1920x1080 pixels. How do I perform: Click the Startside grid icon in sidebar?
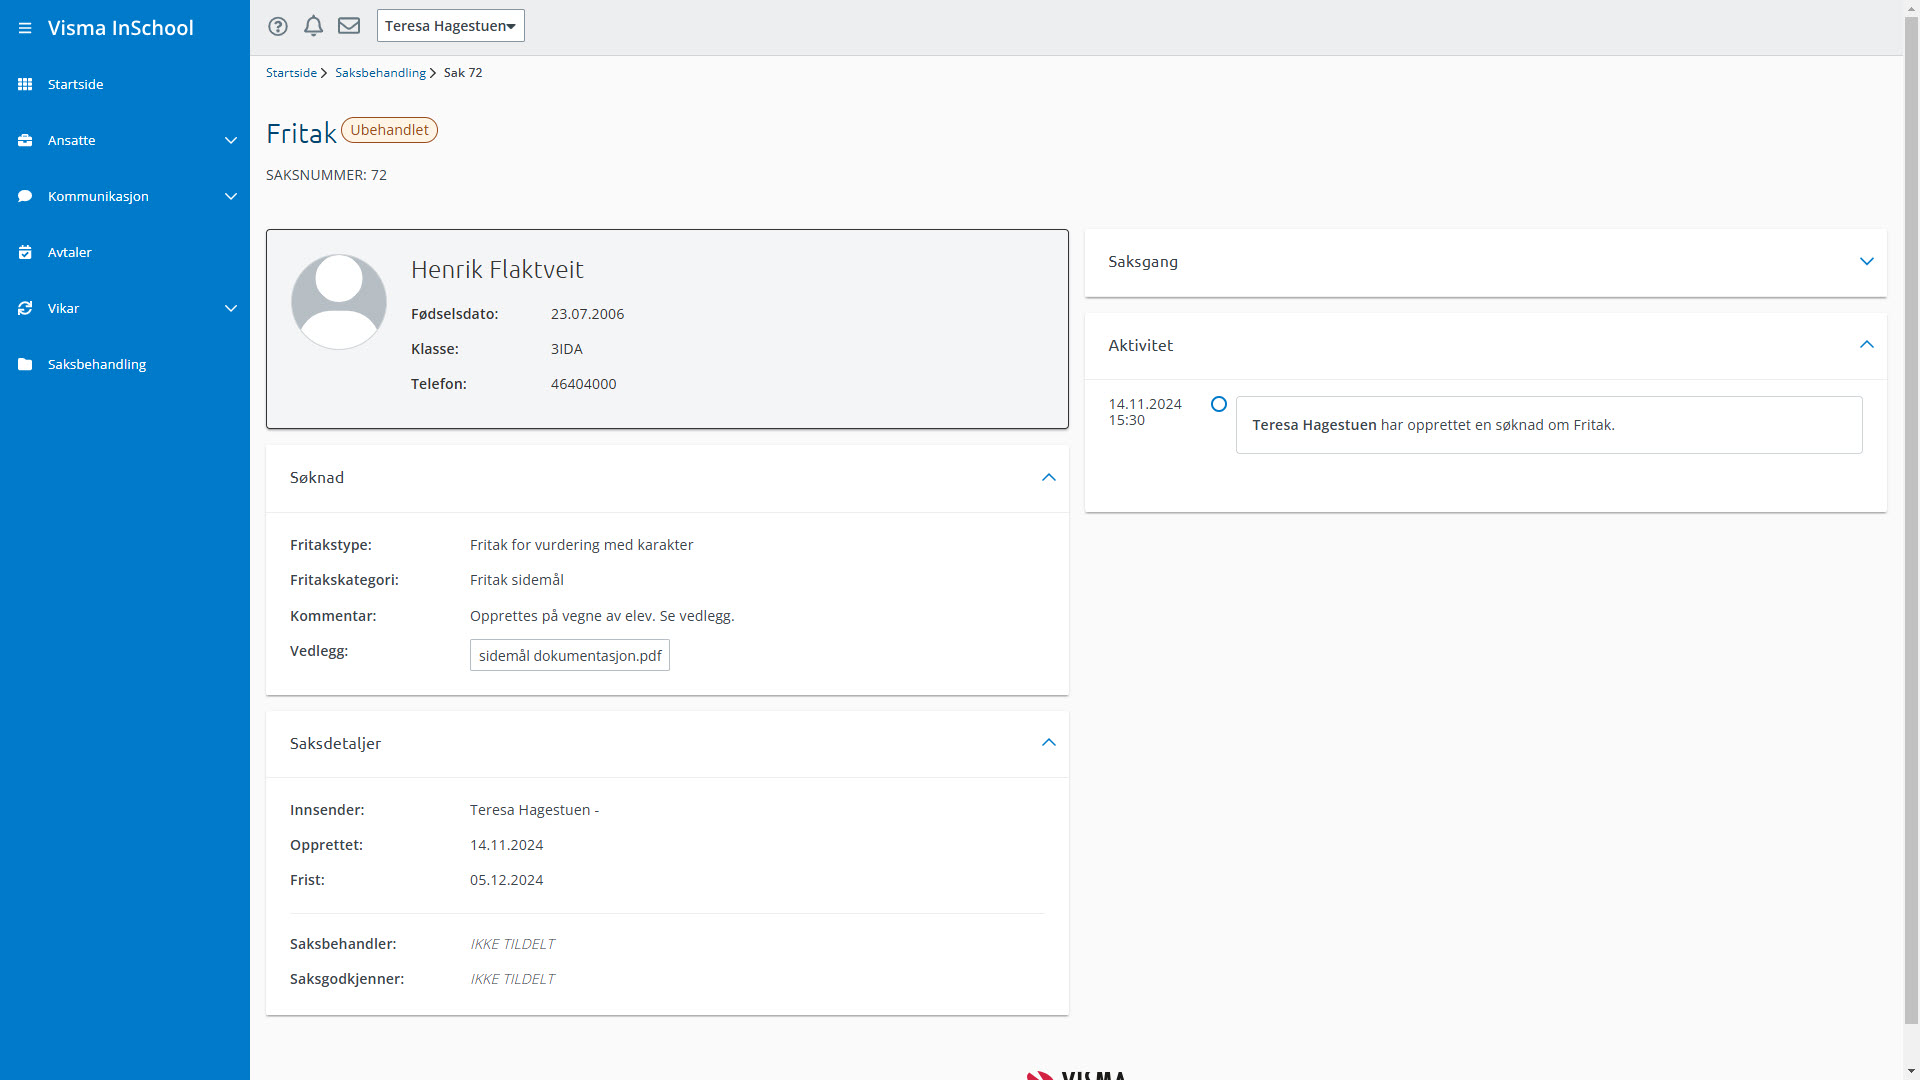[x=25, y=84]
